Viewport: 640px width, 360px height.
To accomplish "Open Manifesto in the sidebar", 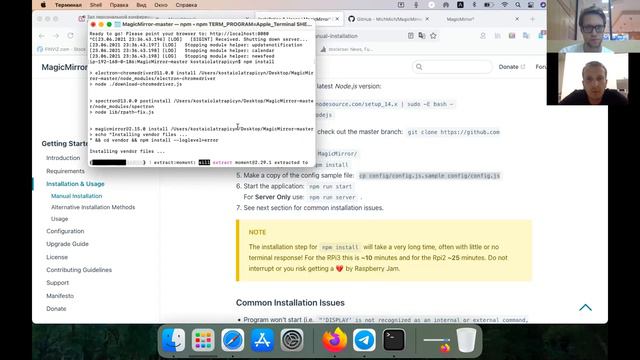I will click(x=60, y=296).
